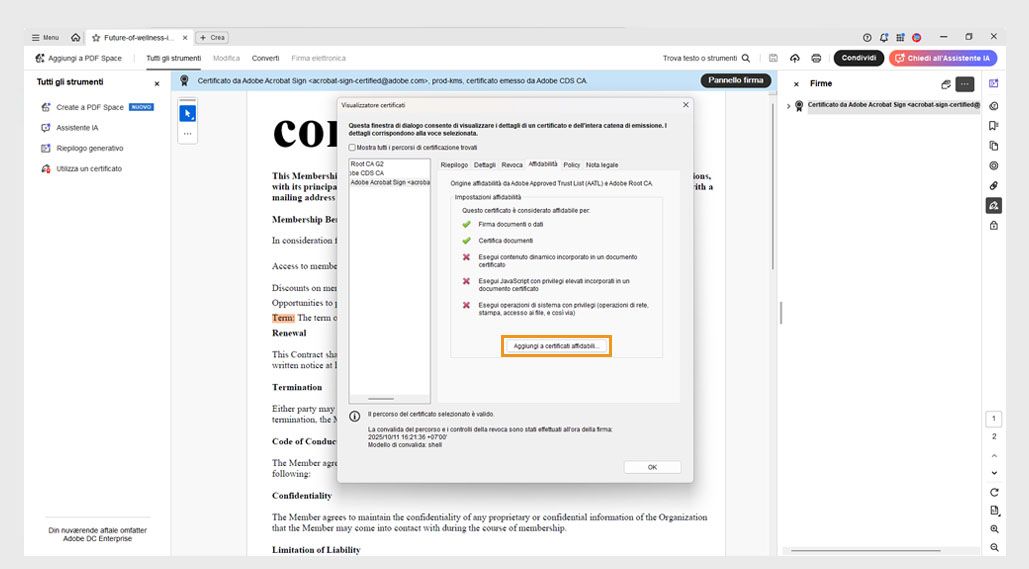The width and height of the screenshot is (1029, 569).
Task: Open the comments icon in right rail
Action: click(x=994, y=106)
